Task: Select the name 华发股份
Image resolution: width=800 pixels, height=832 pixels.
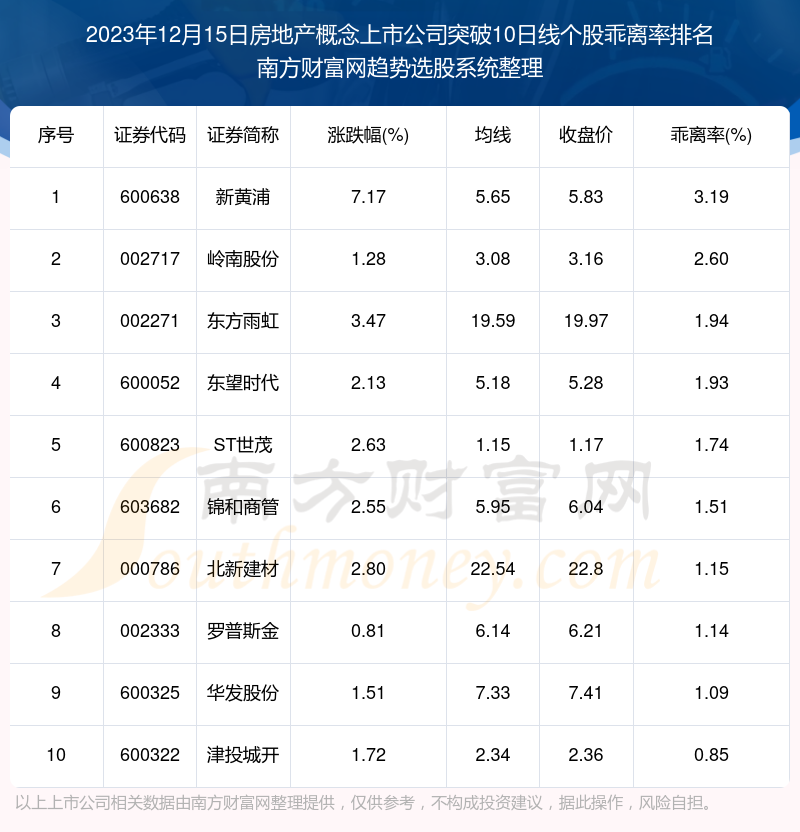Action: [243, 692]
